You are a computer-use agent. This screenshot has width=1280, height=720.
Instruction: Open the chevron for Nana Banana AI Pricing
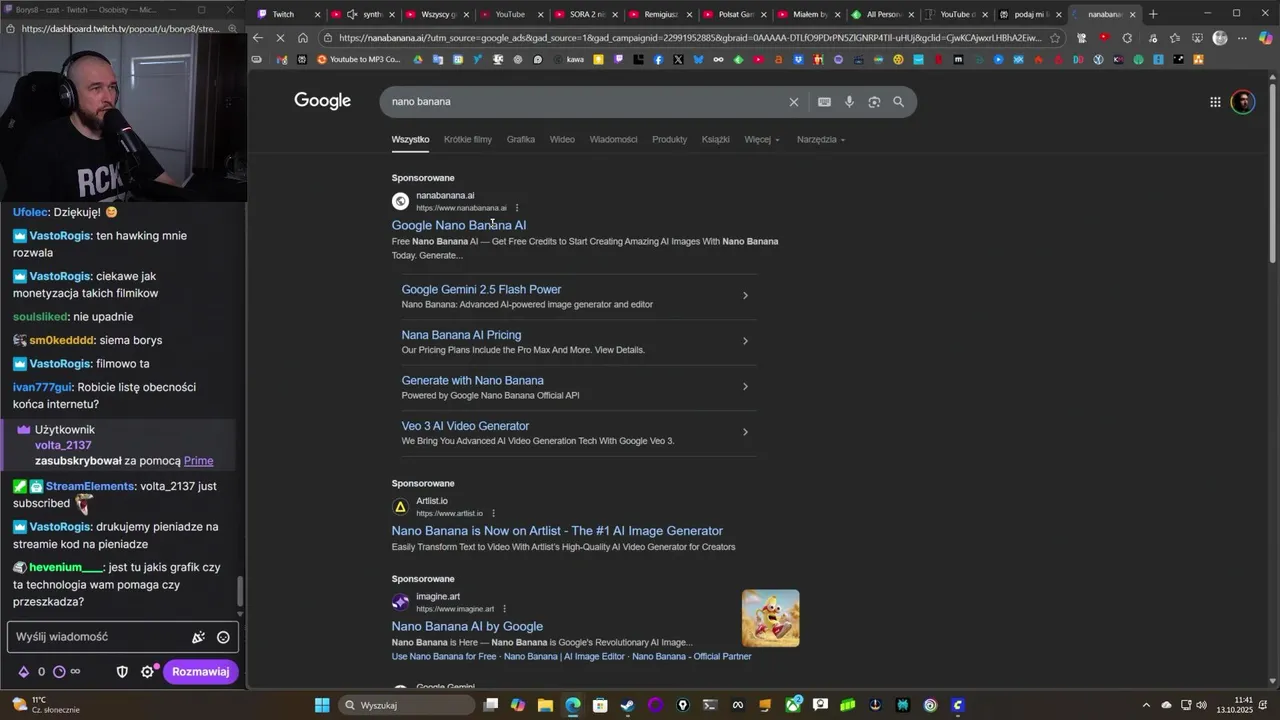[745, 341]
